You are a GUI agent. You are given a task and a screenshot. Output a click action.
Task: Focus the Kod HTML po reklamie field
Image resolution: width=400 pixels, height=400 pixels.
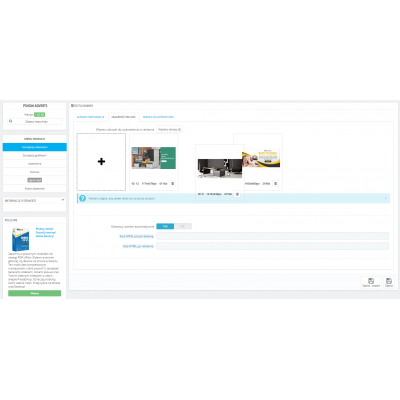click(272, 246)
